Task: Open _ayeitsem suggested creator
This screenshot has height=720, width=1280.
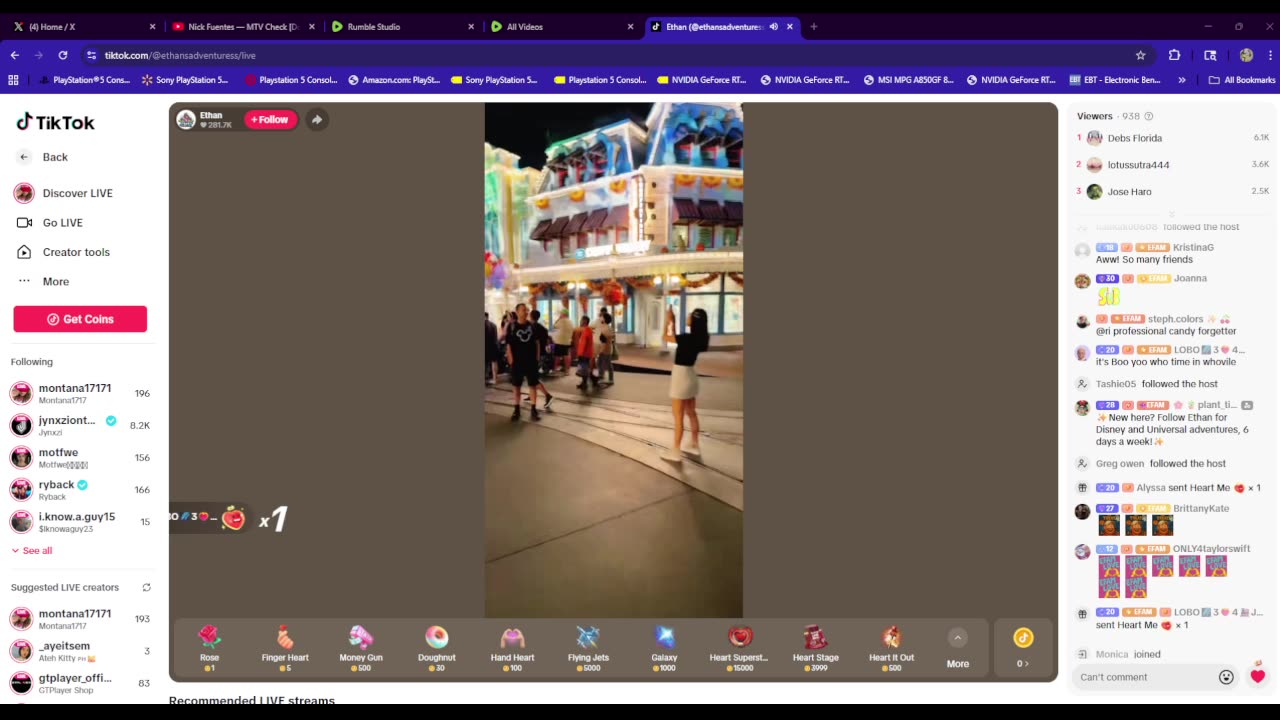Action: coord(80,650)
